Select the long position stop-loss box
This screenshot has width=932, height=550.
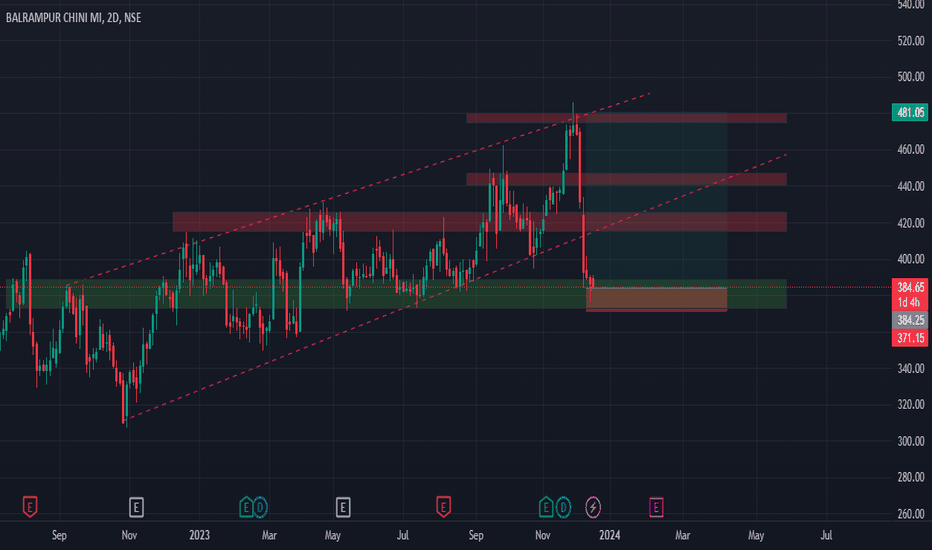(x=656, y=299)
